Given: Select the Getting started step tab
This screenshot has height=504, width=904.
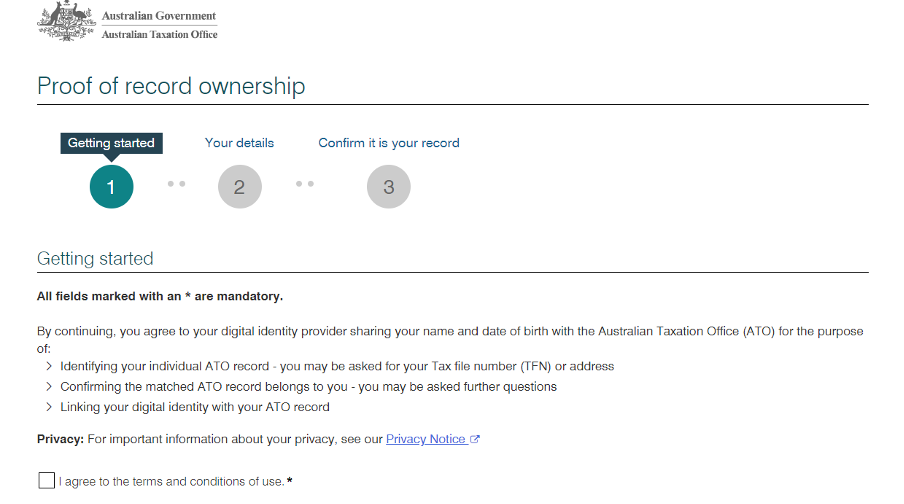Looking at the screenshot, I should tap(111, 143).
